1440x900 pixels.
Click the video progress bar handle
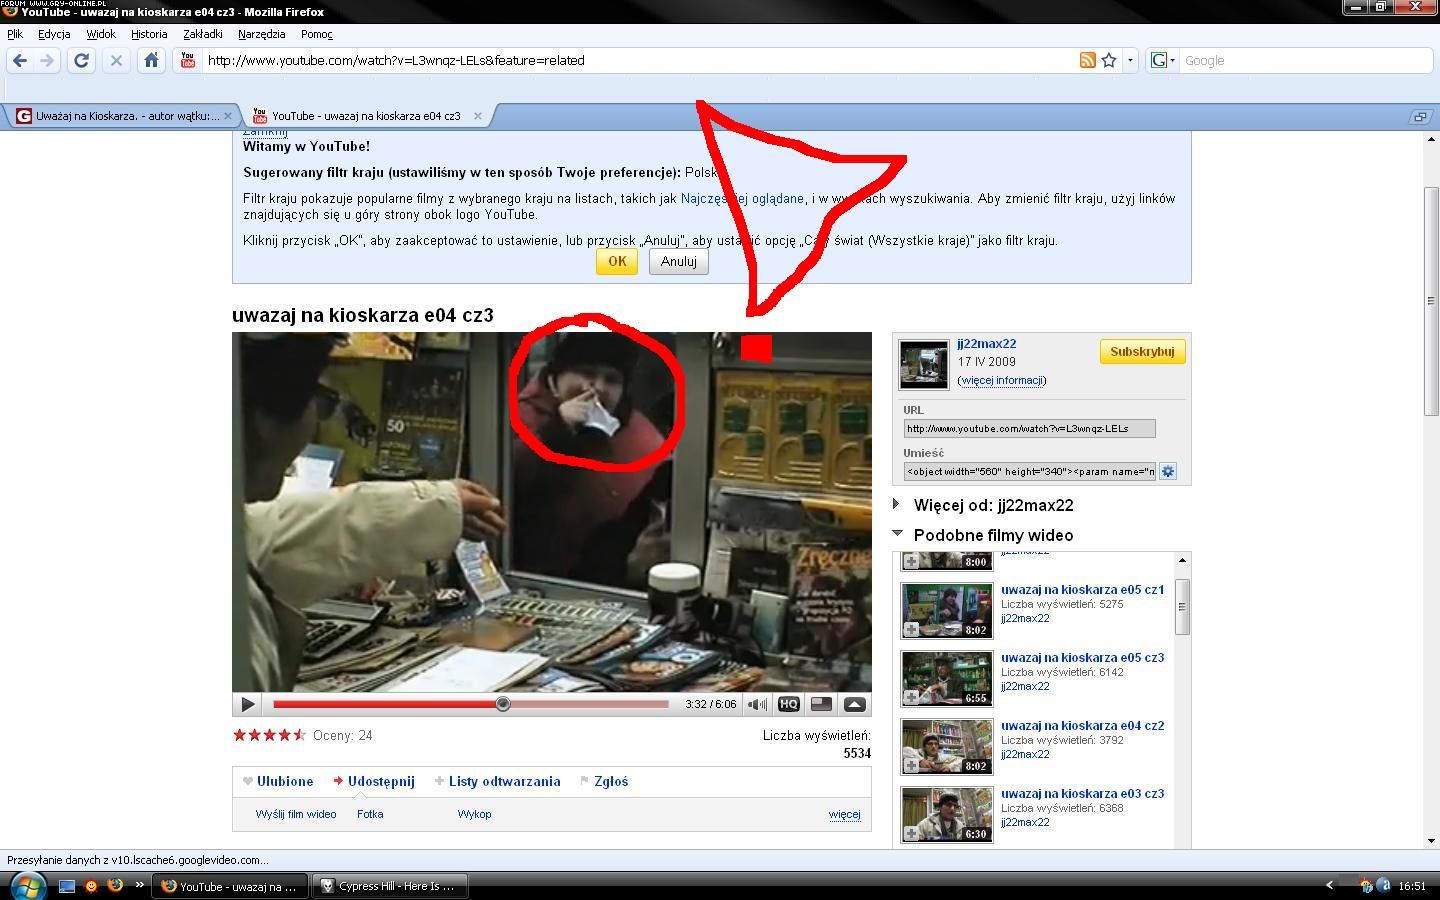(x=503, y=704)
